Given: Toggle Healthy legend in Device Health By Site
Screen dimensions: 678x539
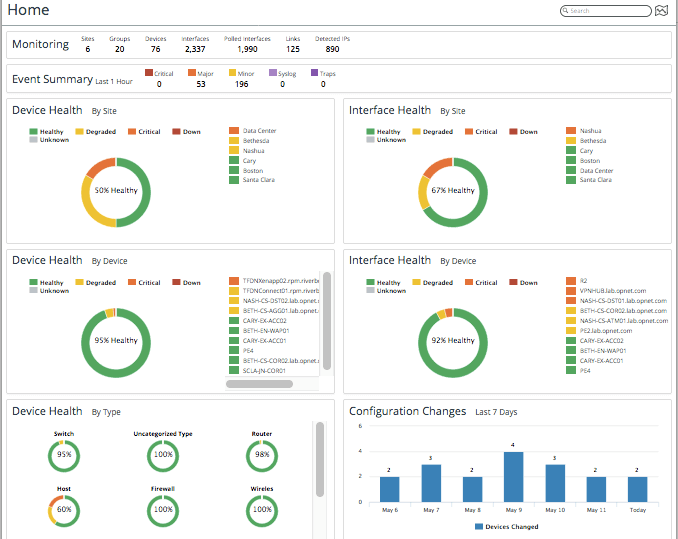Looking at the screenshot, I should pyautogui.click(x=46, y=132).
